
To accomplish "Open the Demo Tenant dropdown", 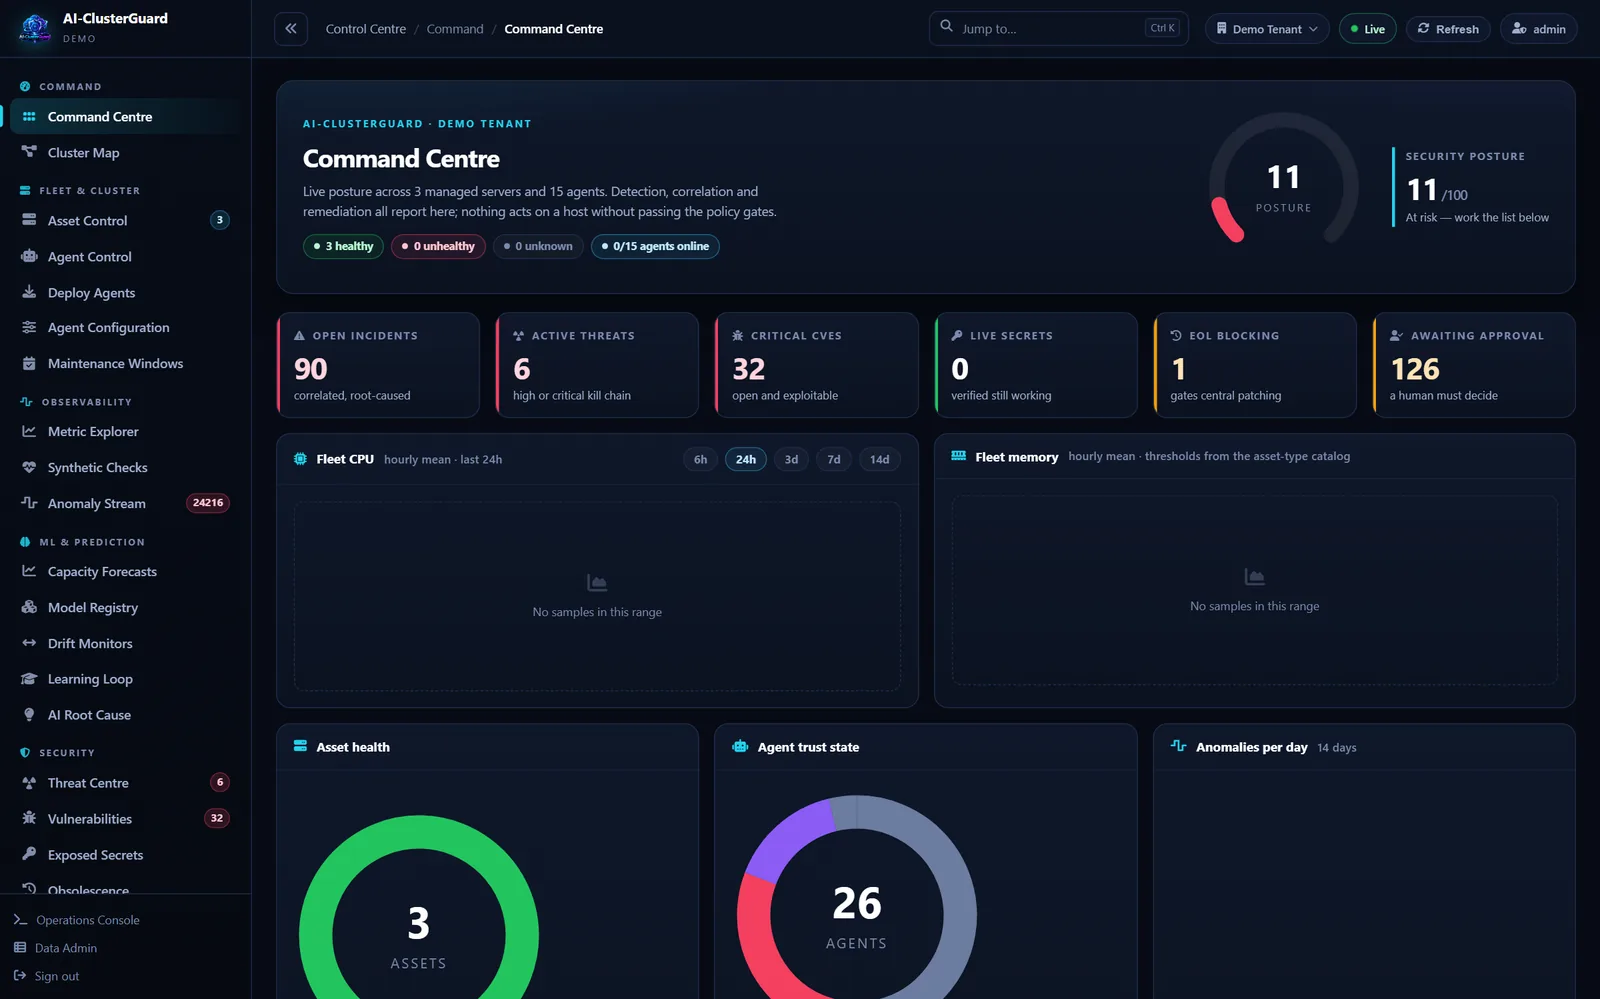I will (x=1267, y=29).
